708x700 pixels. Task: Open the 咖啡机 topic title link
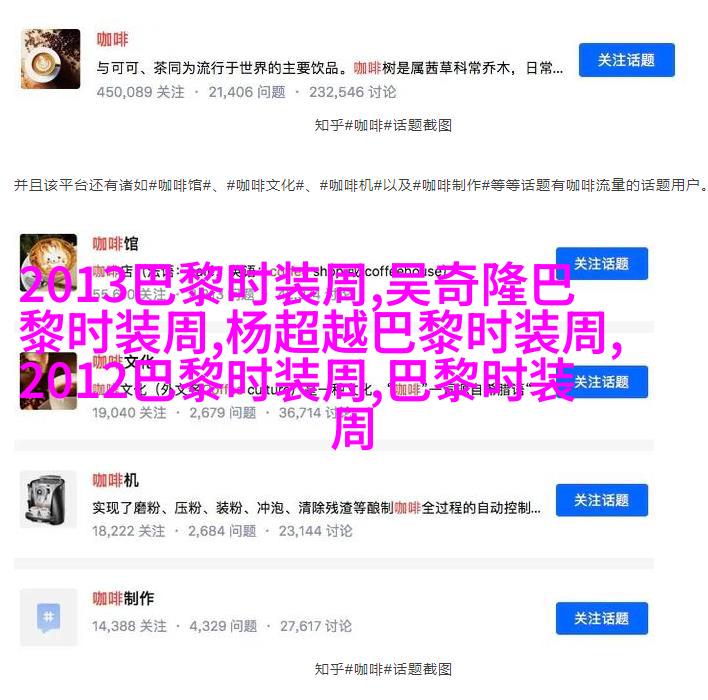point(115,480)
